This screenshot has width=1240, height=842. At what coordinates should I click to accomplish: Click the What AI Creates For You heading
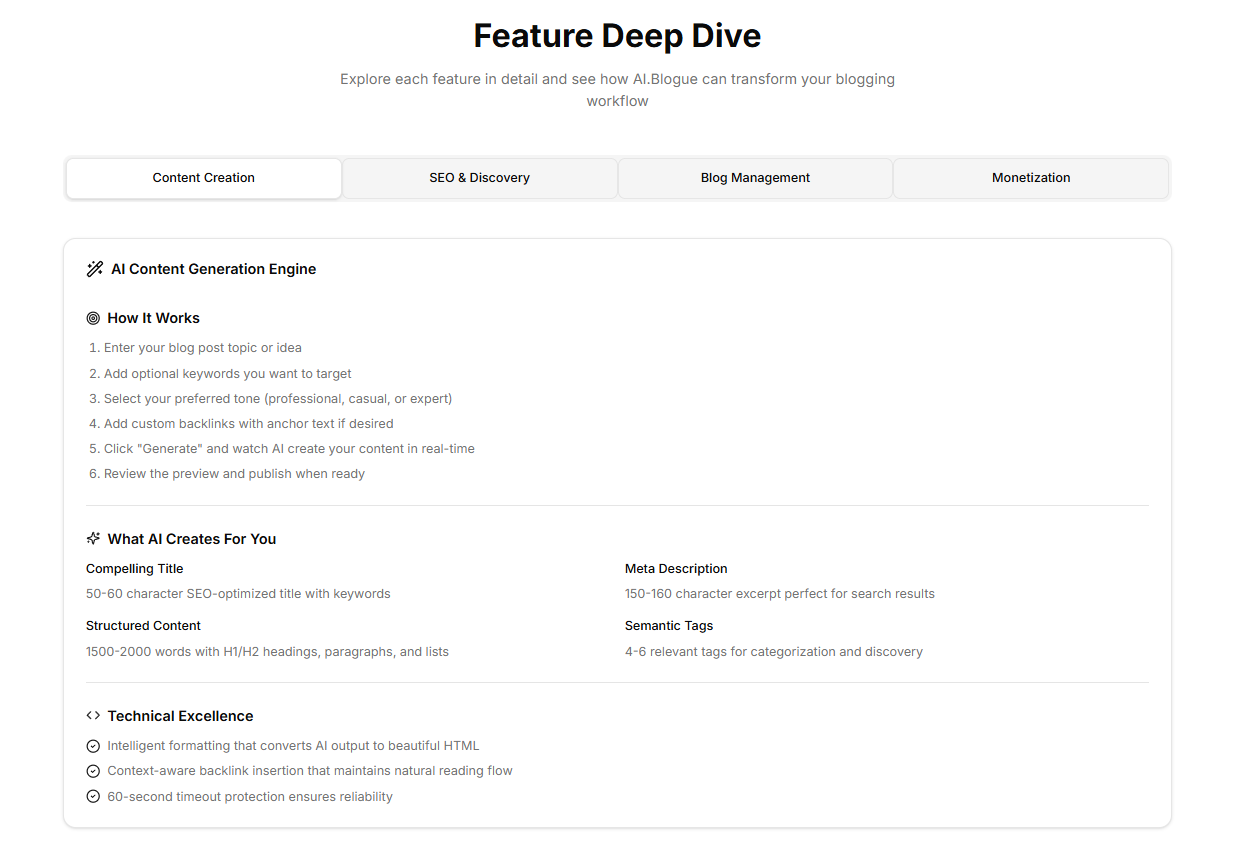click(192, 539)
